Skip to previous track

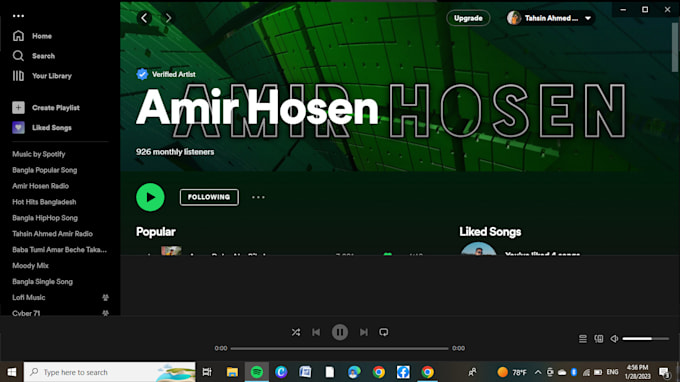coord(316,332)
